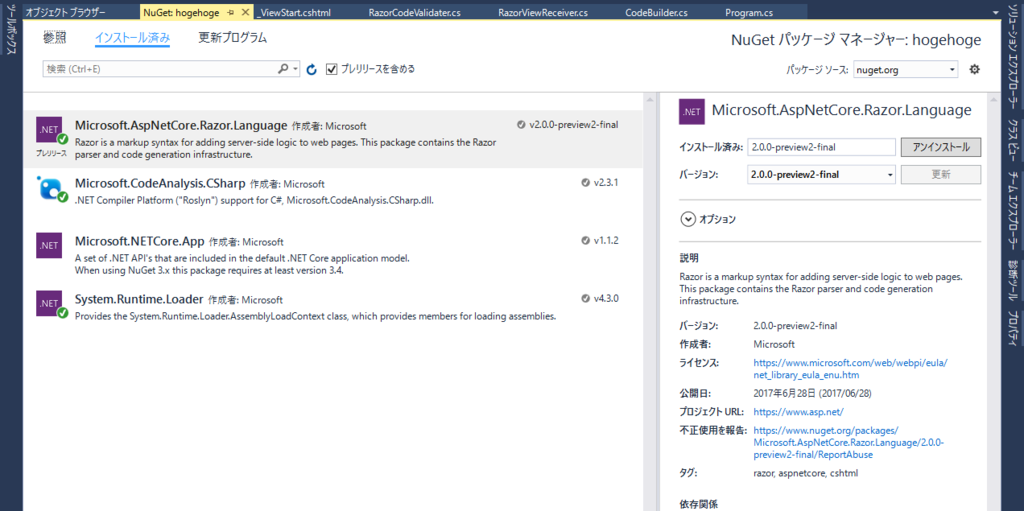Screen dimensions: 1024x511
Task: Click the 公開日 date 2017年6月28日 text
Action: click(812, 393)
